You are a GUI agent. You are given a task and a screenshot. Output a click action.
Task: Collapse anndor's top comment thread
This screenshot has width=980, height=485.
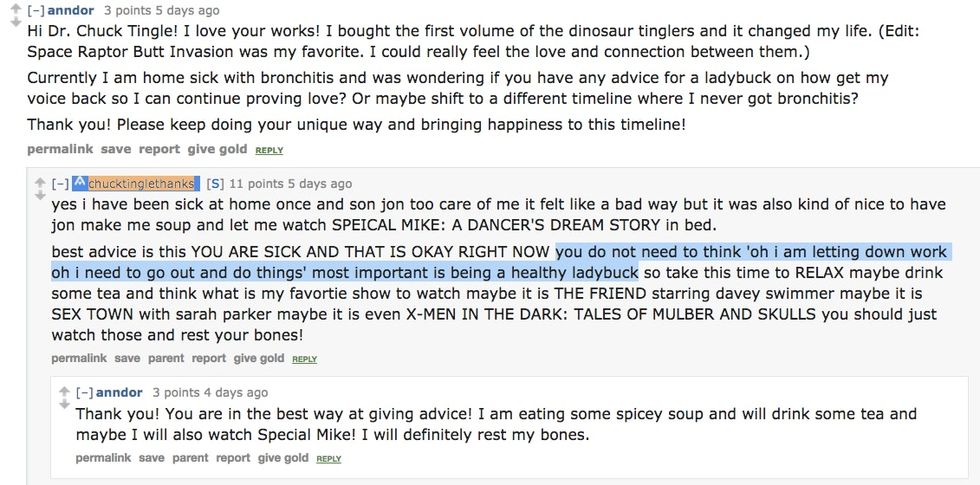(36, 11)
